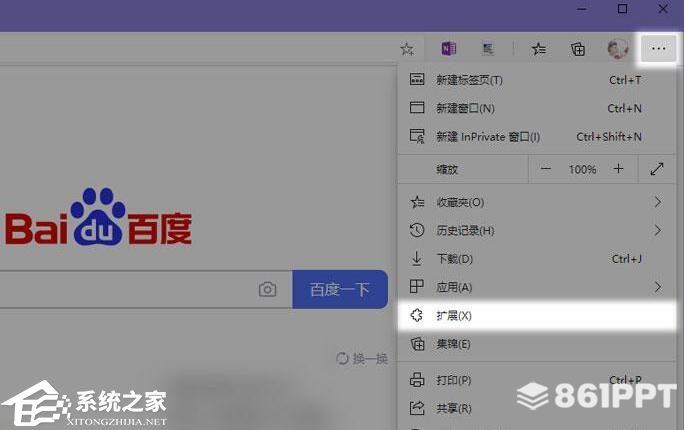Click the camera image-search icon
687x430 pixels.
(267, 289)
